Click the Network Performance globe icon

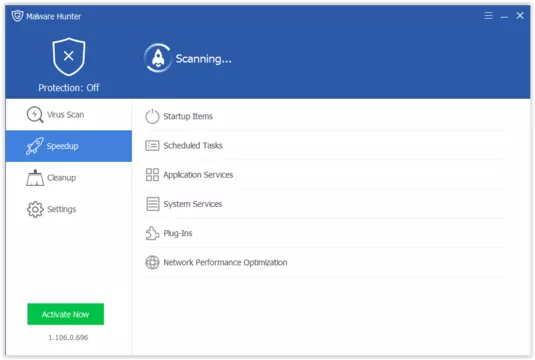click(x=152, y=262)
